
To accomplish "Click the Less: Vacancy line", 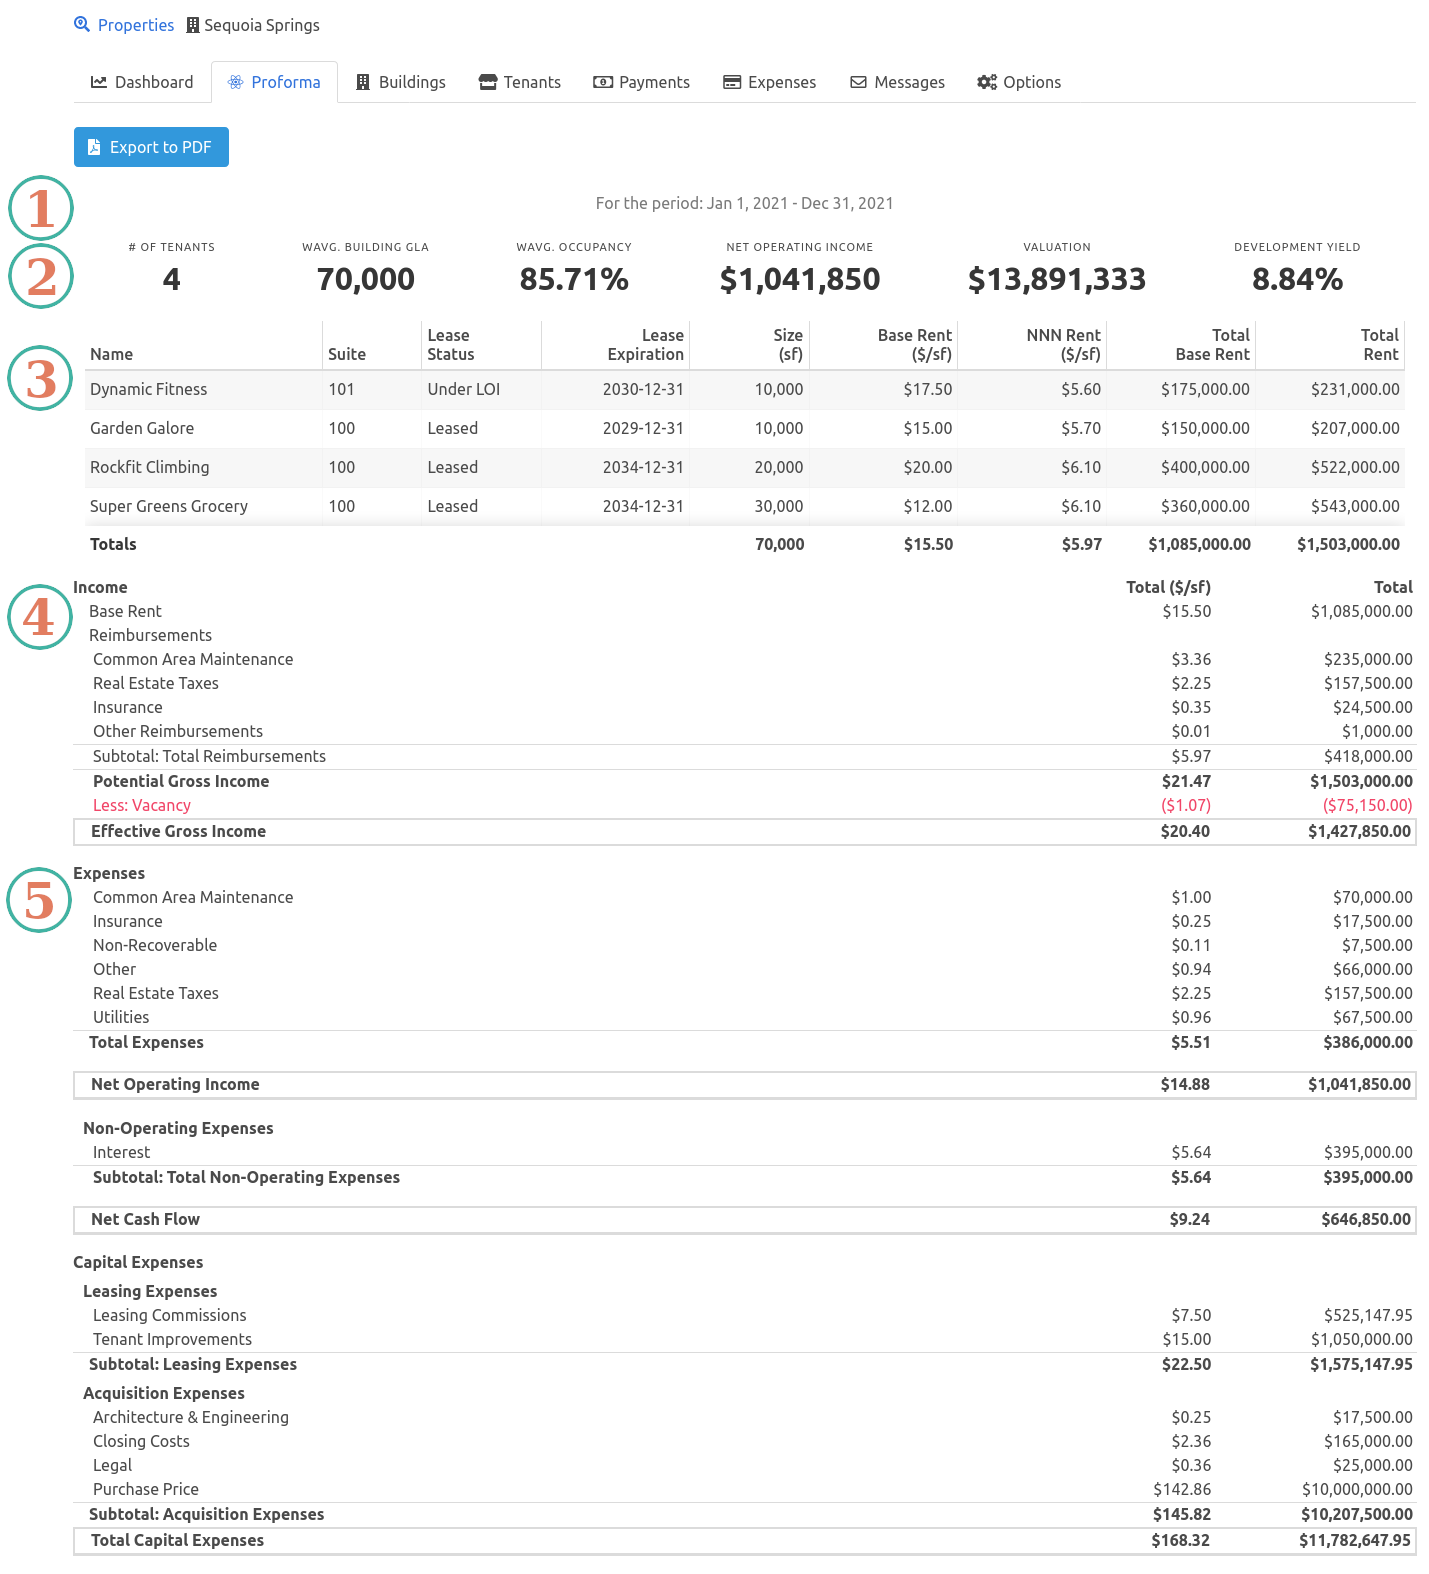I will point(745,805).
